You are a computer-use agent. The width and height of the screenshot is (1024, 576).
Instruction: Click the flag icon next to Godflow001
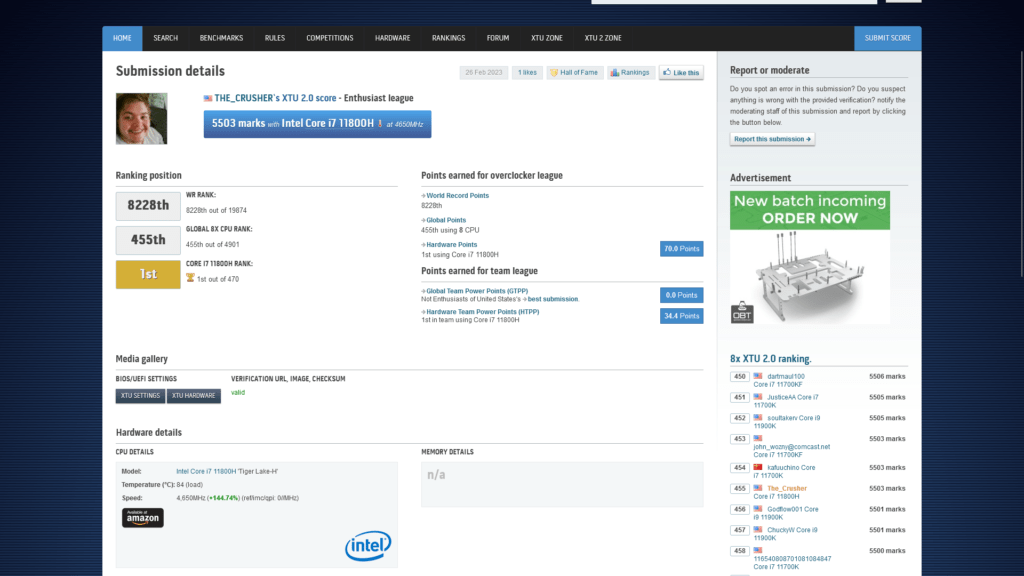(x=758, y=509)
